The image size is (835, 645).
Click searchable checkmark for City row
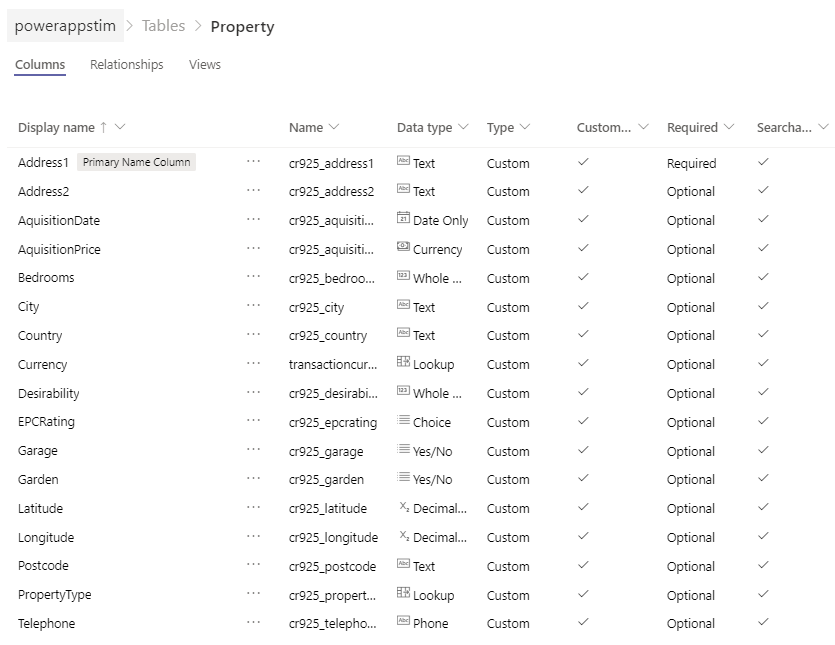tap(763, 306)
